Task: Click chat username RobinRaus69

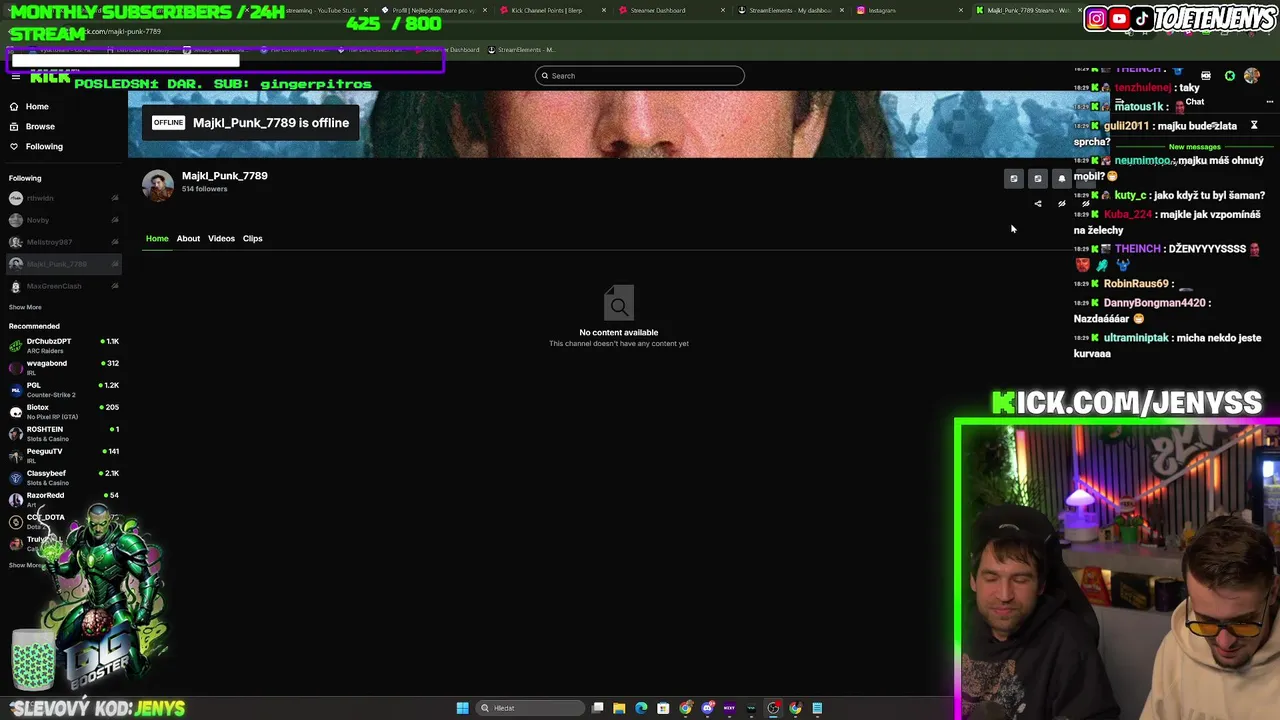Action: [1136, 284]
